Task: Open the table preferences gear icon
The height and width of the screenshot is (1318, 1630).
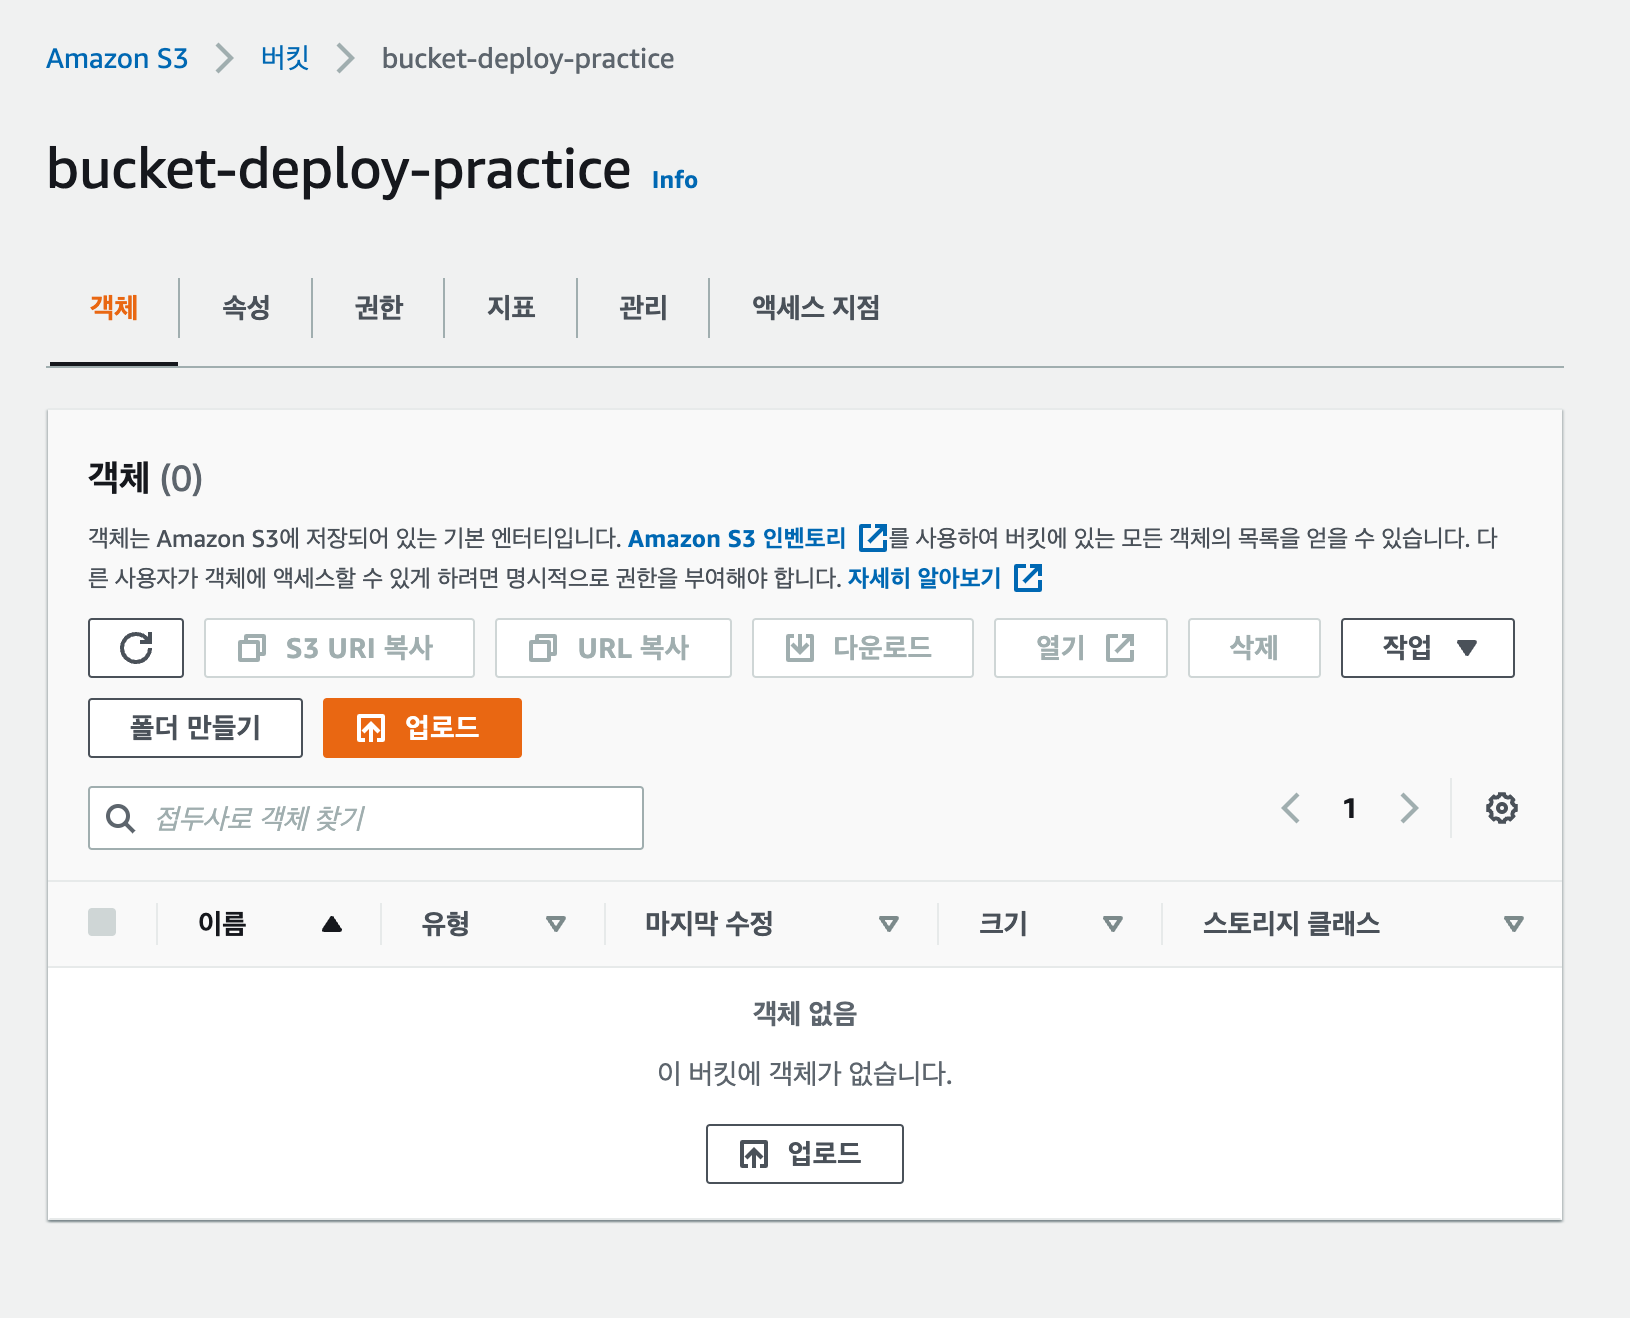Action: click(x=1501, y=808)
